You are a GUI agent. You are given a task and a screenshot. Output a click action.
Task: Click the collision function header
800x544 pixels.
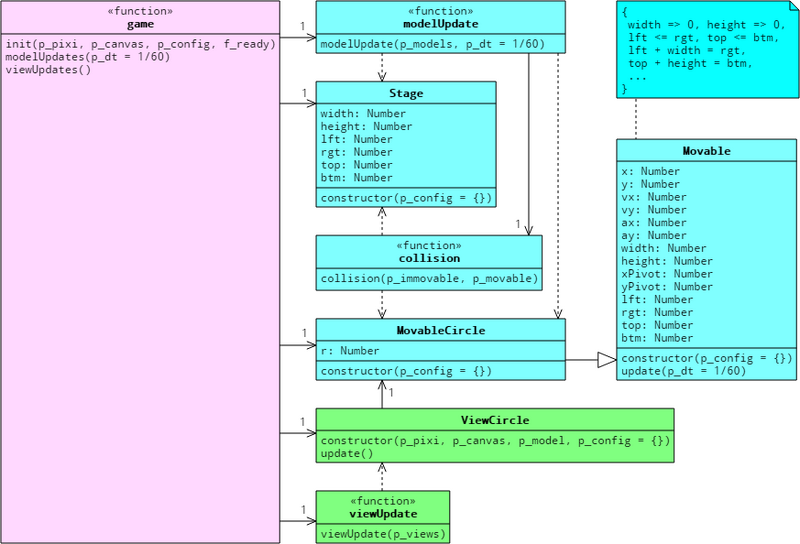429,252
